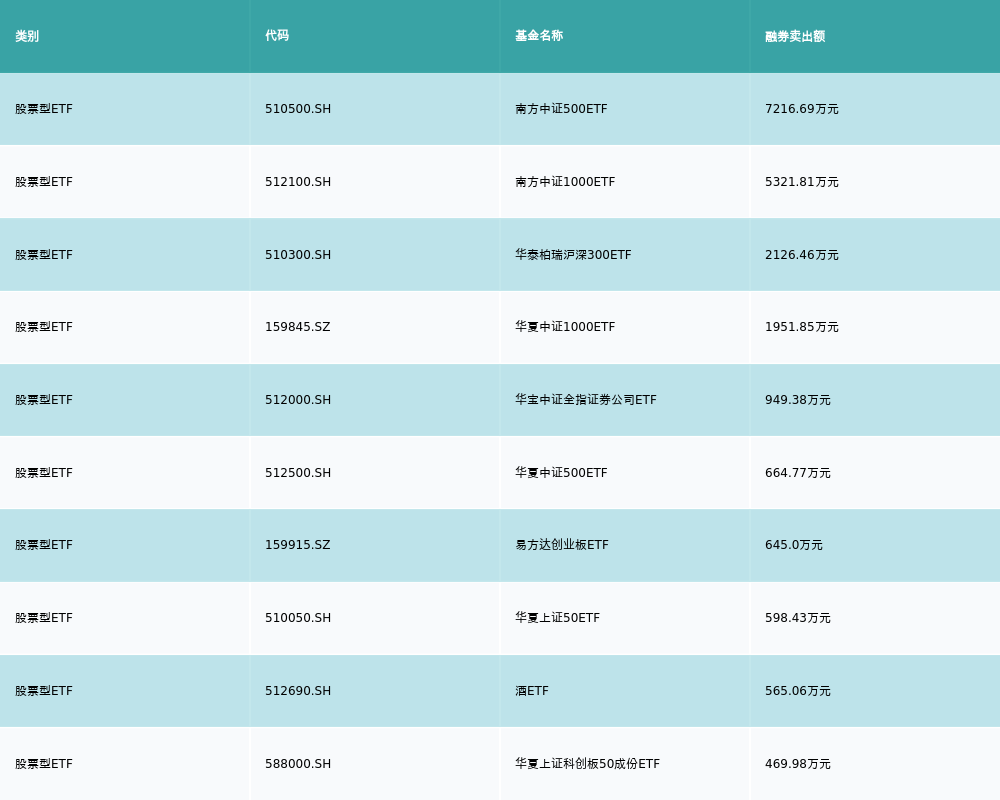Select fund name 易方达创业板ETF

pos(562,545)
